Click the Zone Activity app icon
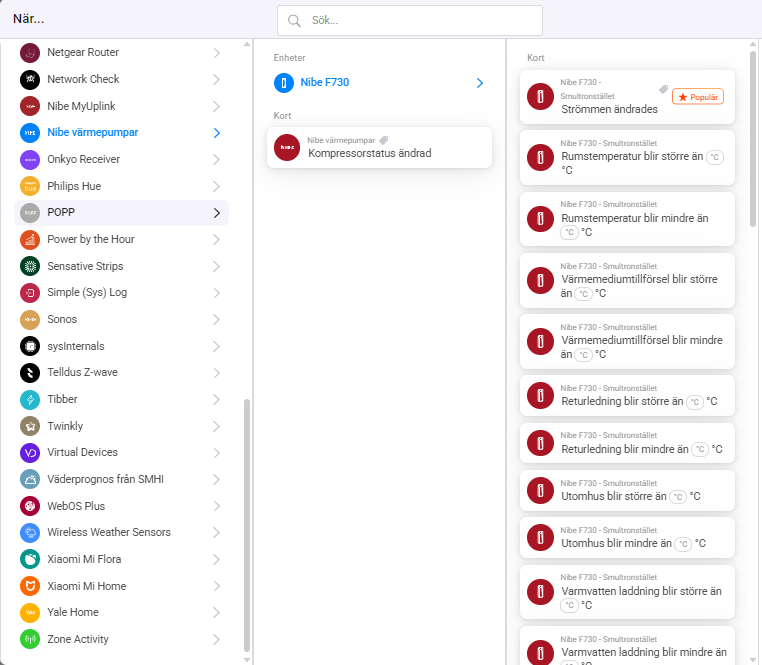The height and width of the screenshot is (665, 762). (x=30, y=639)
